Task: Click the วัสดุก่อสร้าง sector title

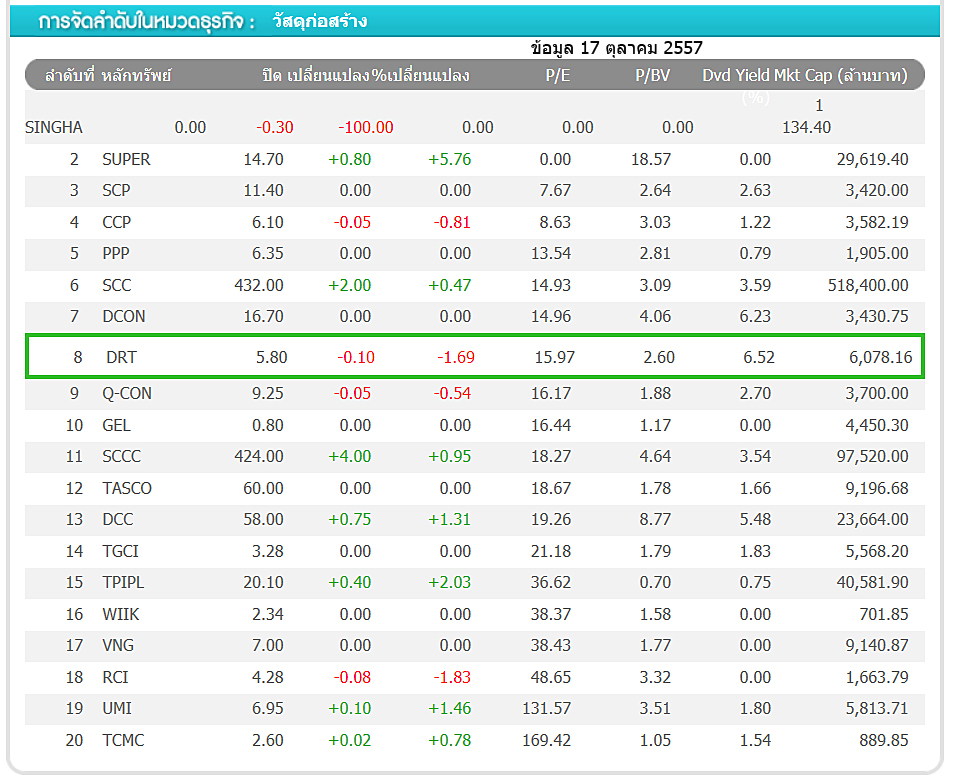Action: pyautogui.click(x=320, y=21)
